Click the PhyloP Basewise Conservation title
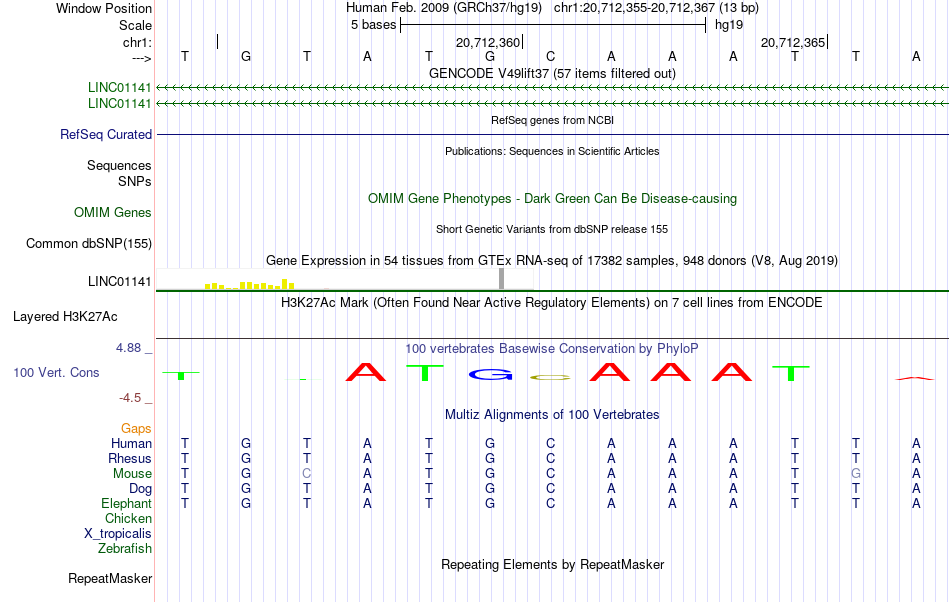 coord(552,348)
